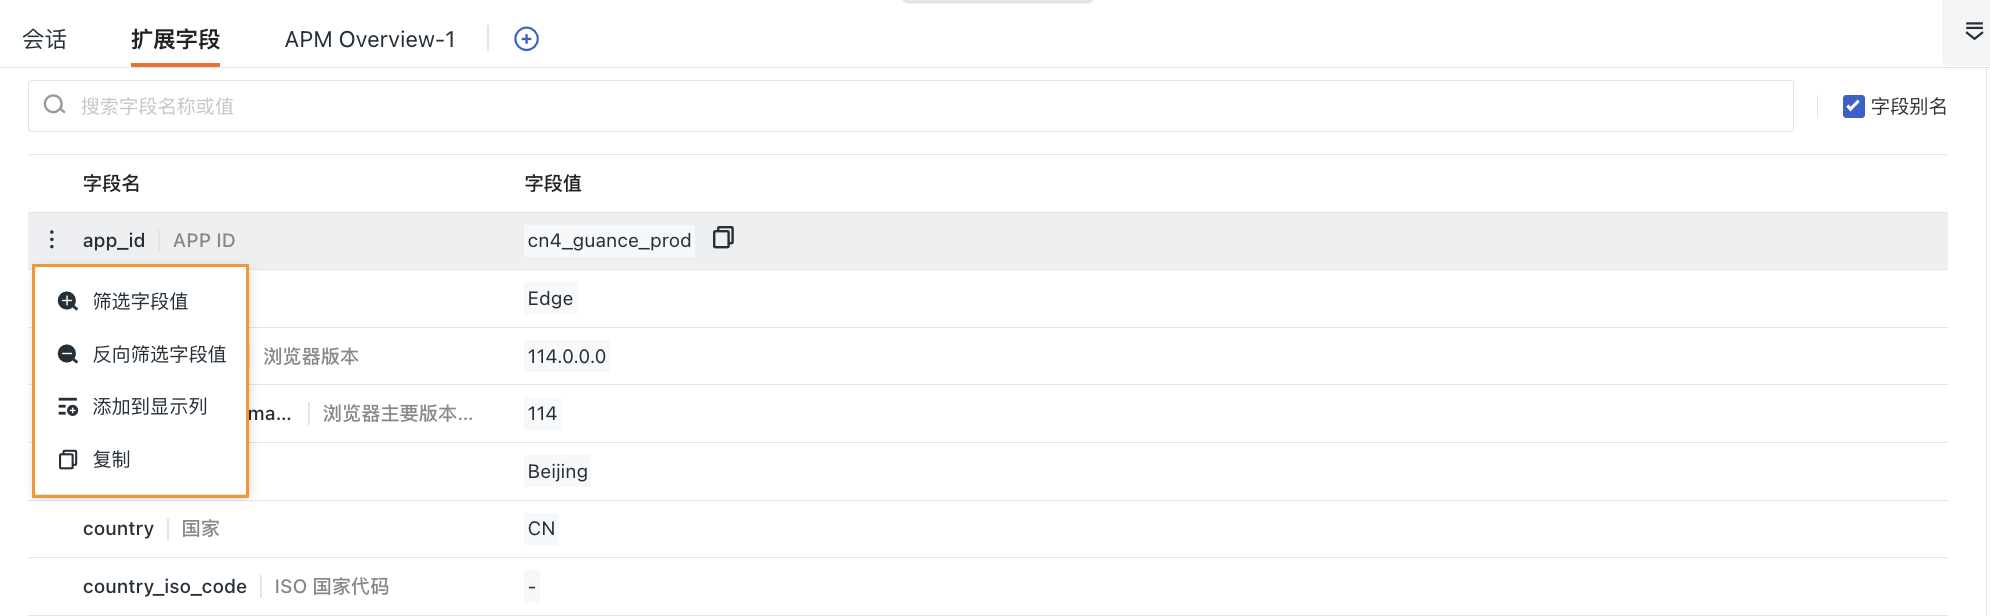Switch to the 会话 tab

point(45,39)
